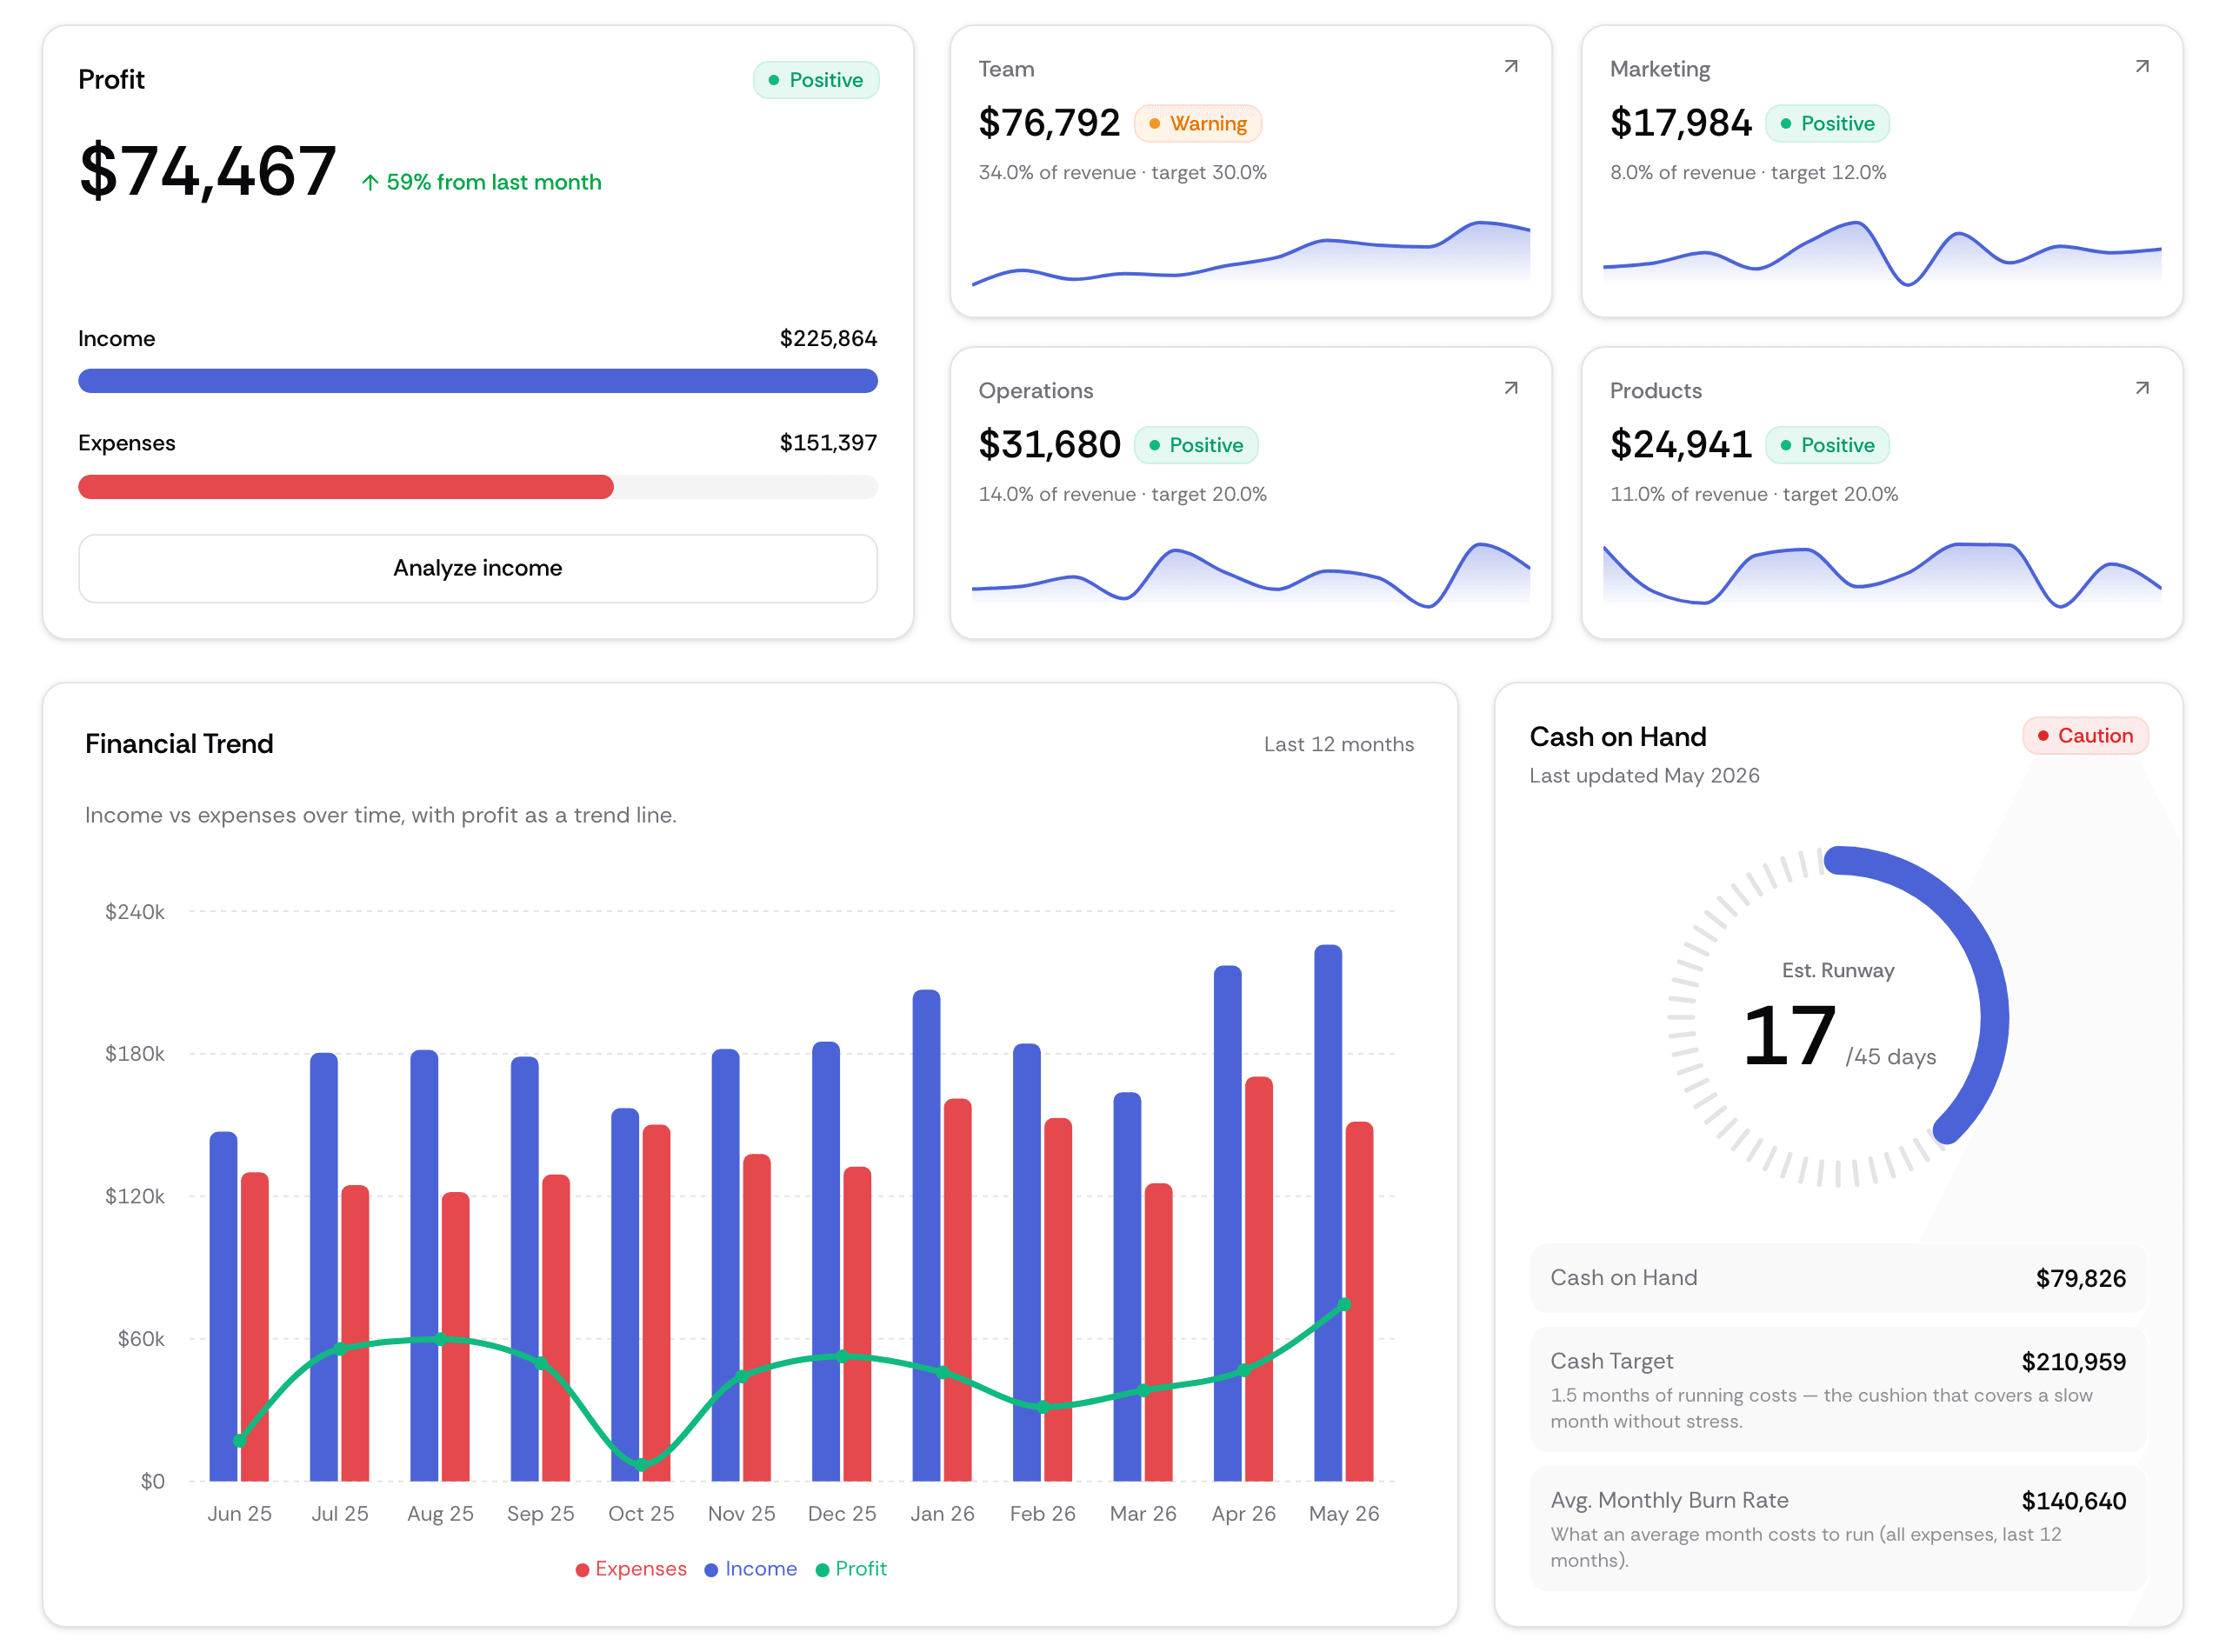Viewport: 2226px width, 1652px height.
Task: Click the Jun 25 profit line point
Action: tap(239, 1440)
